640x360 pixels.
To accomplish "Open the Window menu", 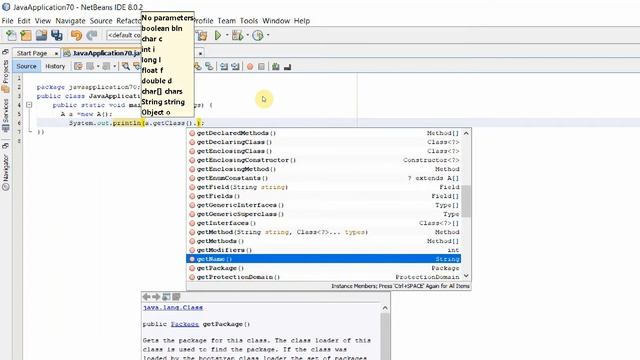I will 276,21.
